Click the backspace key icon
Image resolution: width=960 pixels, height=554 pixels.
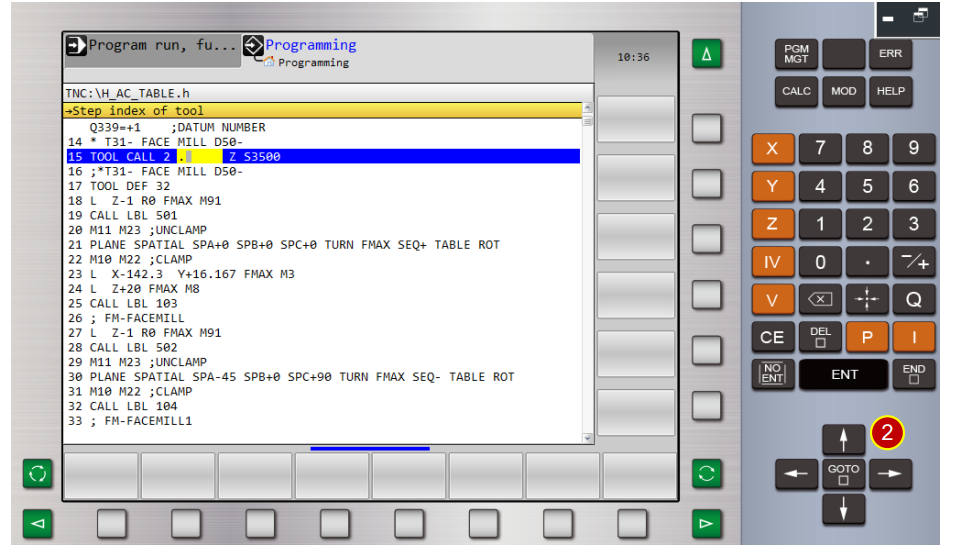pos(820,300)
